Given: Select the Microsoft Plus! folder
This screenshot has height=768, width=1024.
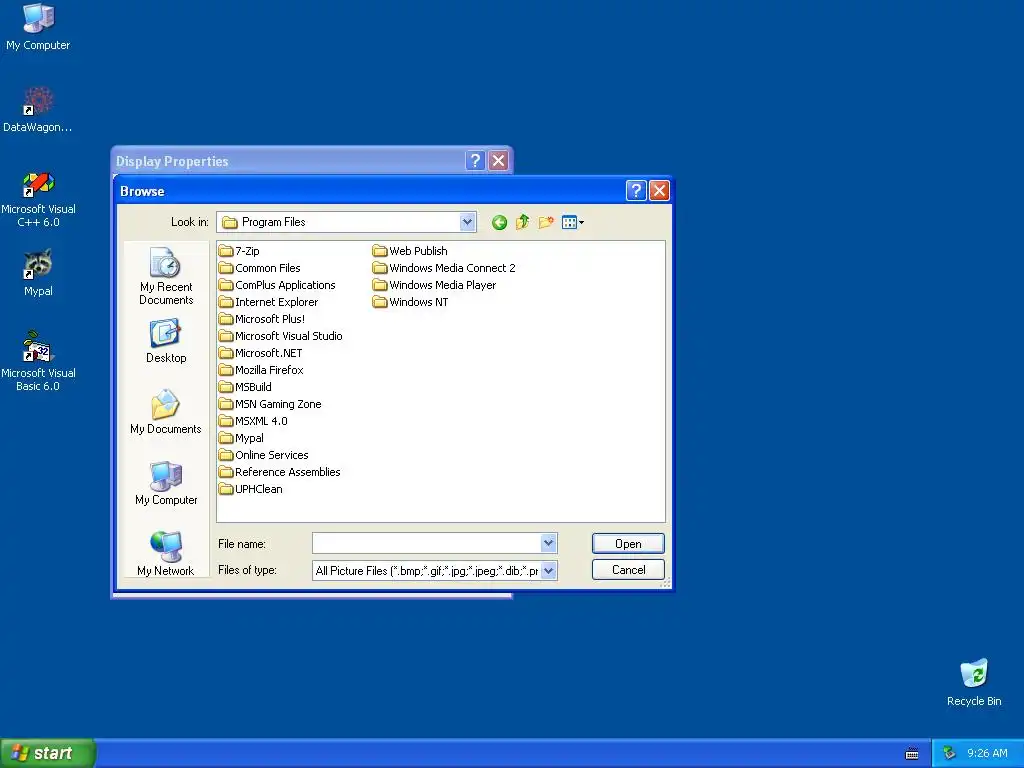Looking at the screenshot, I should tap(262, 319).
